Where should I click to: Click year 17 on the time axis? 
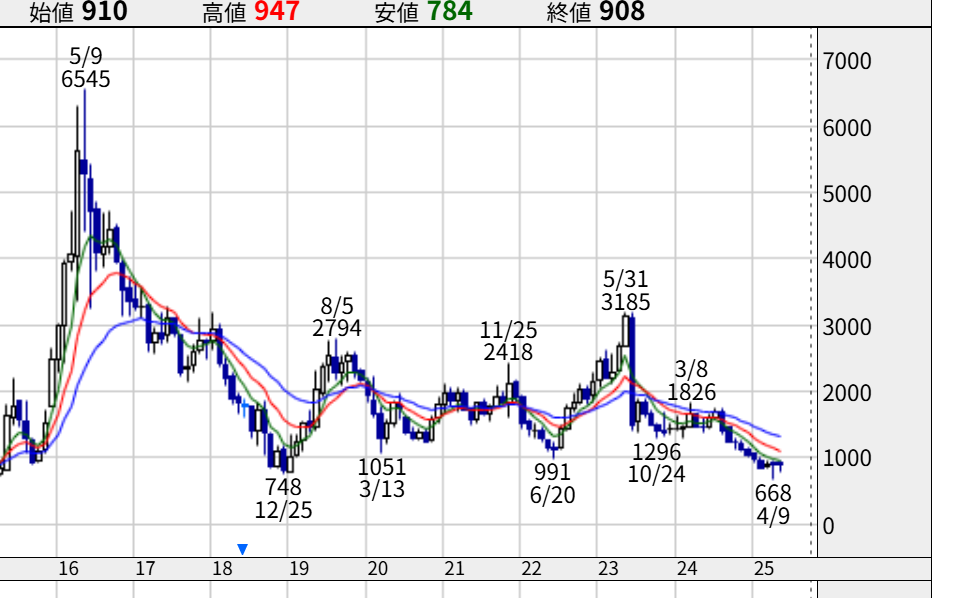pos(145,569)
